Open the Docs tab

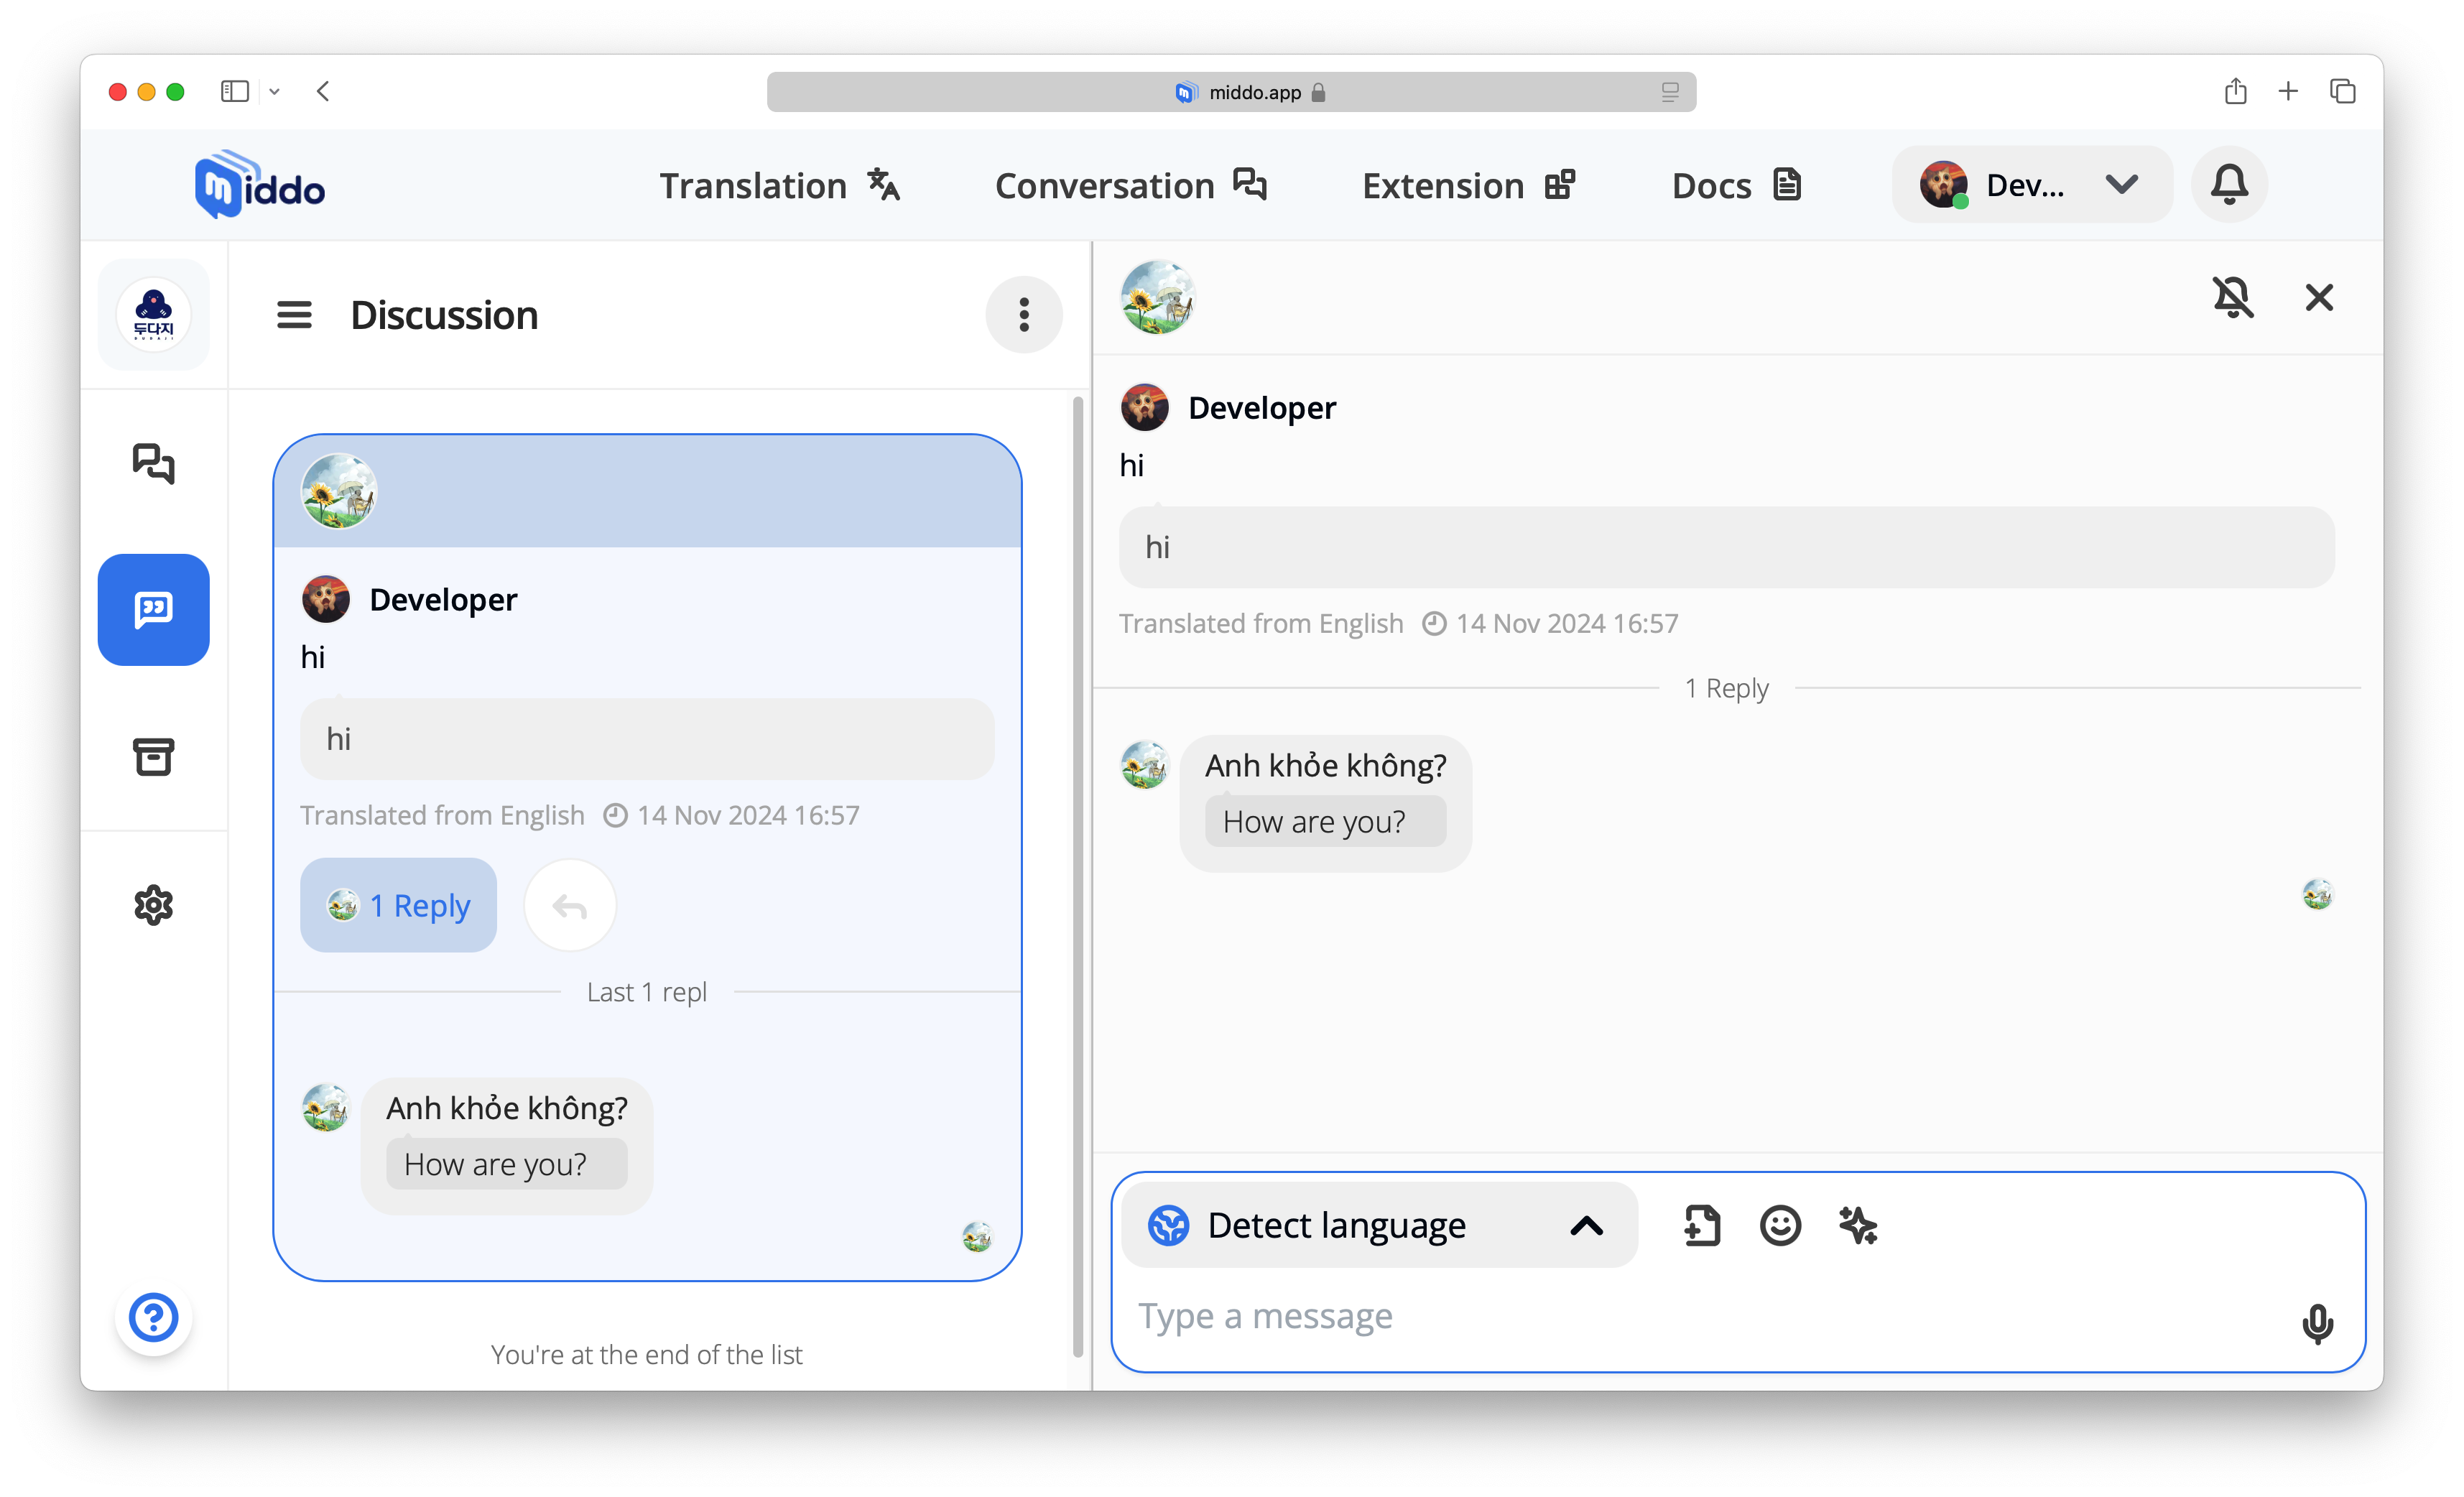pos(1736,185)
